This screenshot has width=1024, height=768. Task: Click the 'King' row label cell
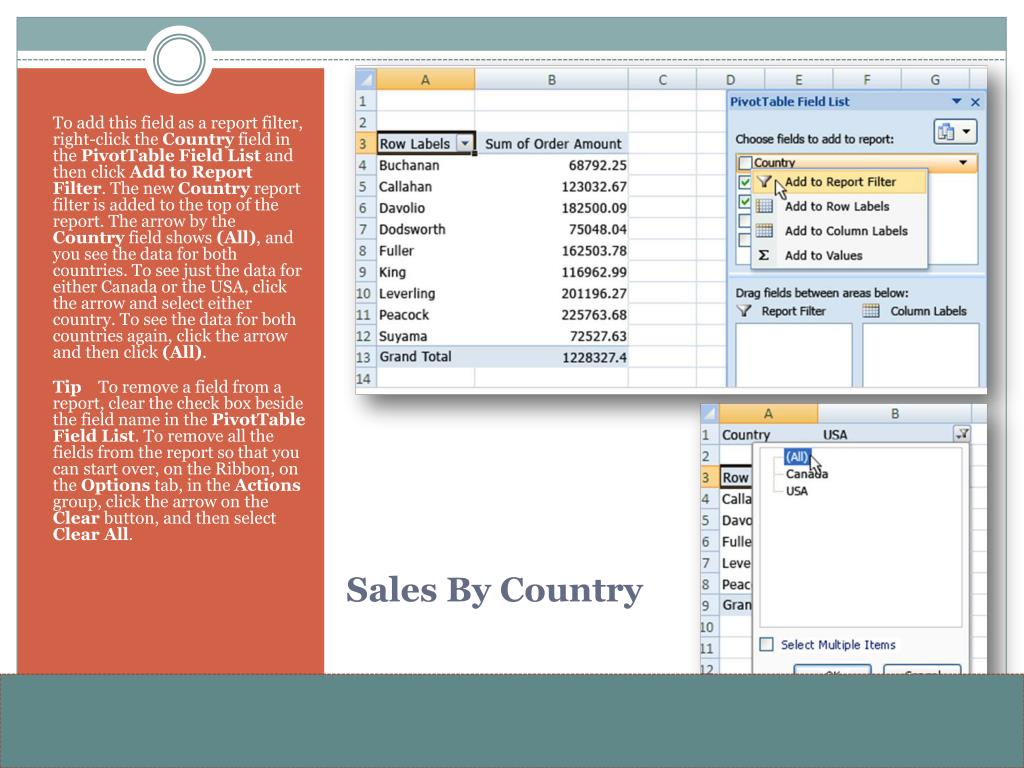point(425,272)
